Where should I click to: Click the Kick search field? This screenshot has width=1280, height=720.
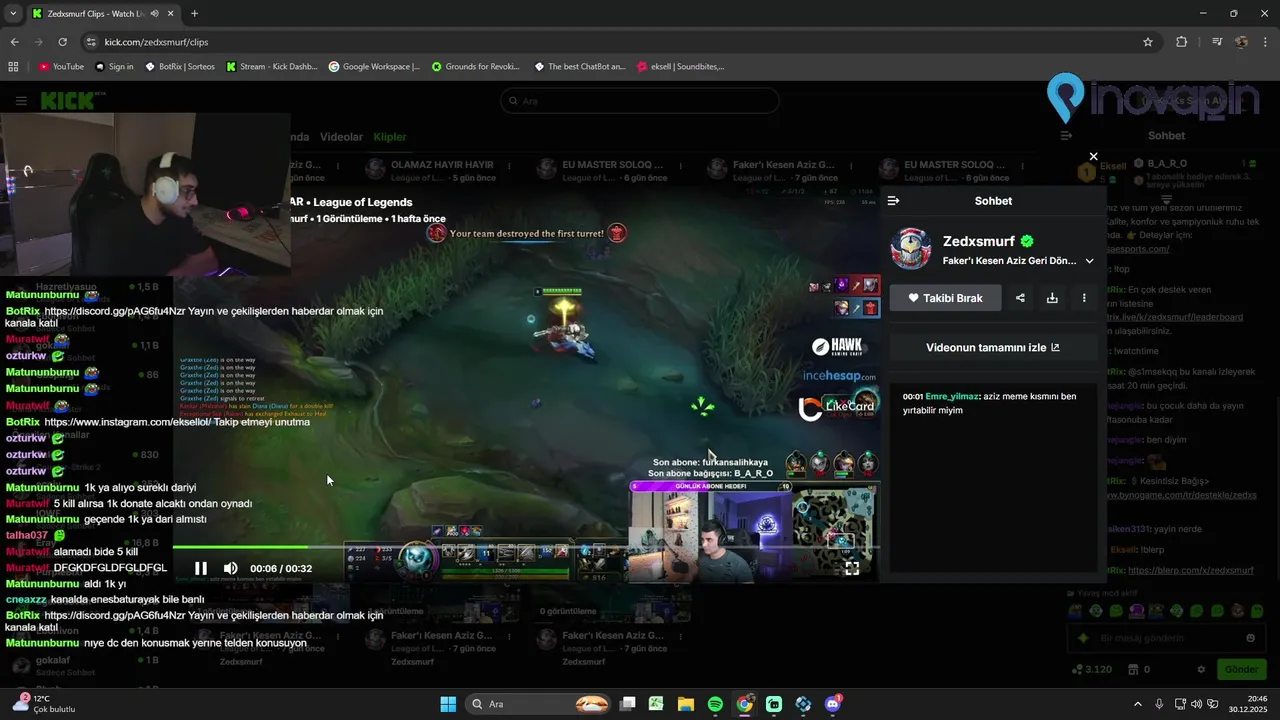[640, 101]
